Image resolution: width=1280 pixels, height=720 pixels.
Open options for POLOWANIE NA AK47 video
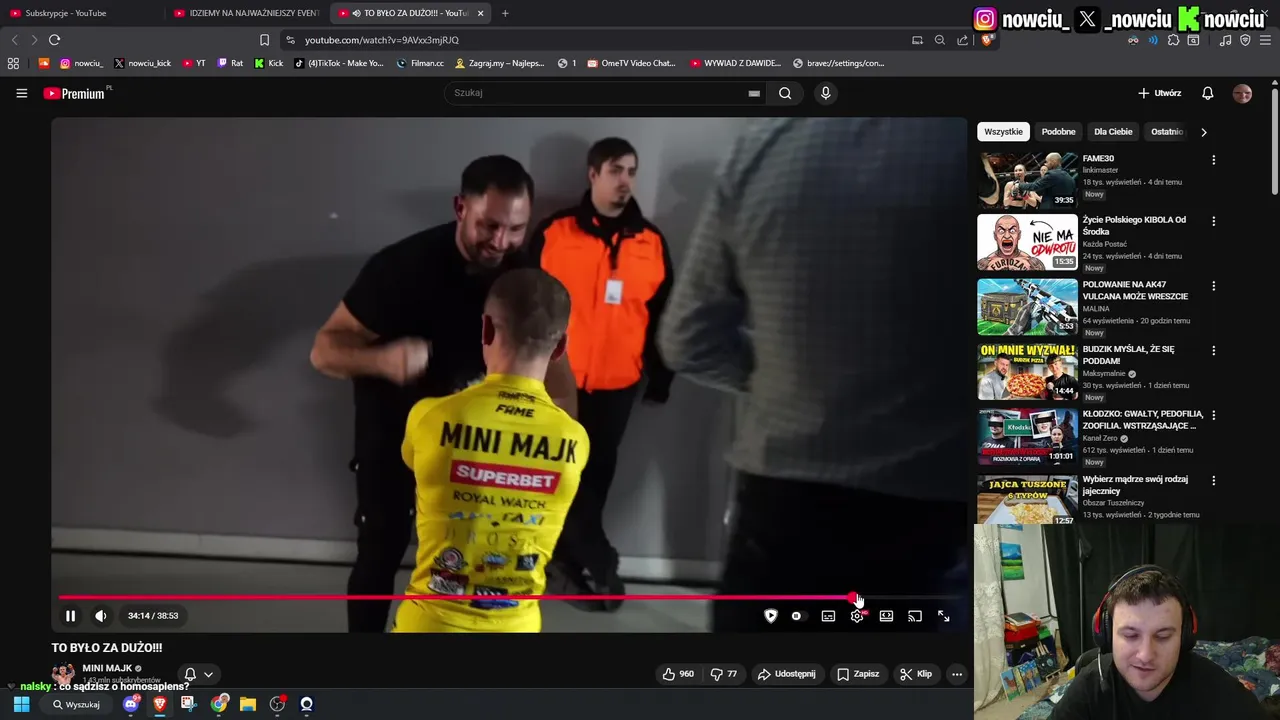[1213, 286]
